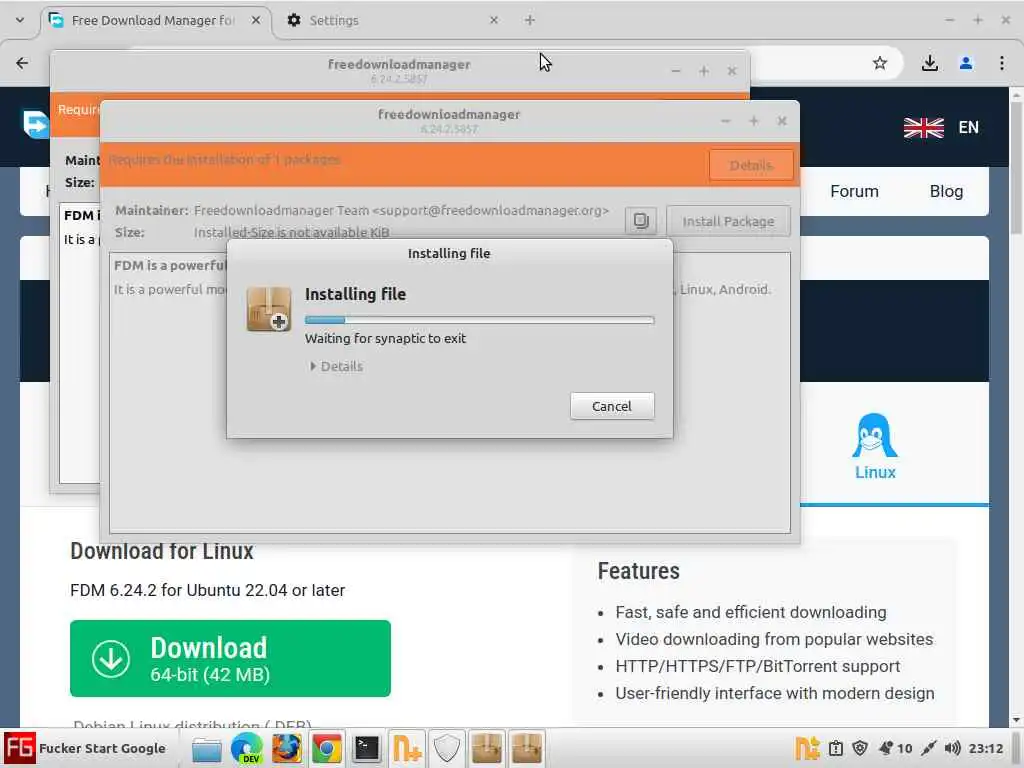
Task: Click the maintainer email text
Action: coord(490,210)
